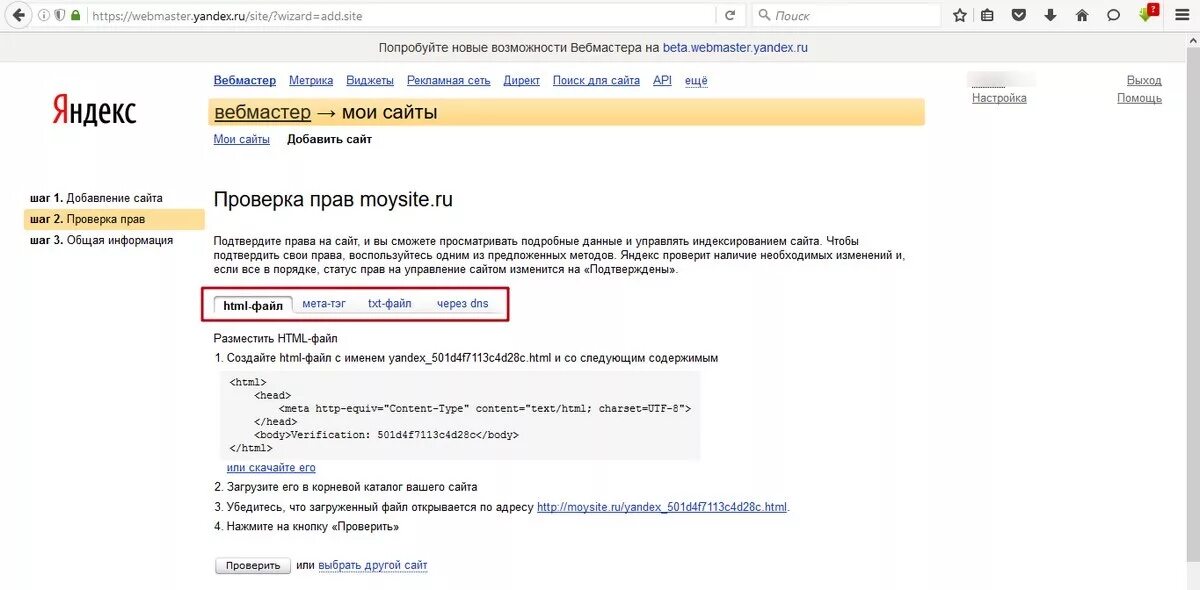The height and width of the screenshot is (590, 1200).
Task: Open the downloads arrow icon
Action: 1050,15
